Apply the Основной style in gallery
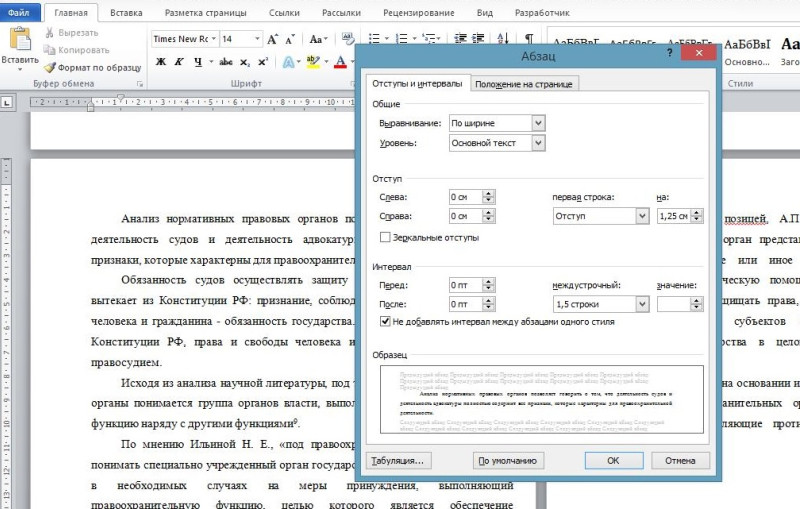This screenshot has height=509, width=800. (746, 53)
